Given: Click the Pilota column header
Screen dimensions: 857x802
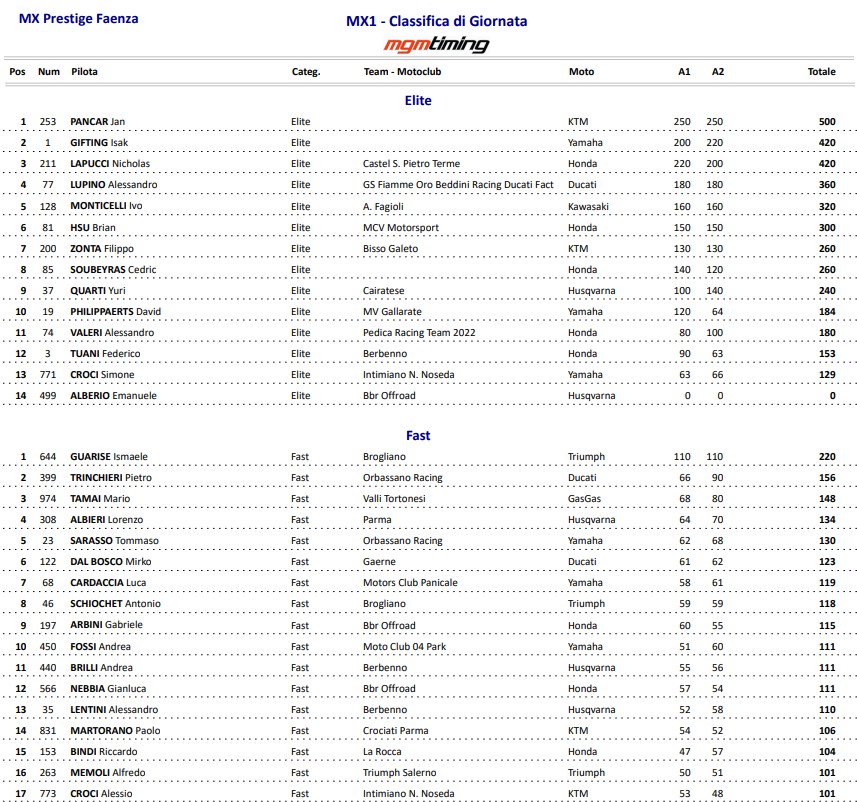Looking at the screenshot, I should tap(84, 72).
